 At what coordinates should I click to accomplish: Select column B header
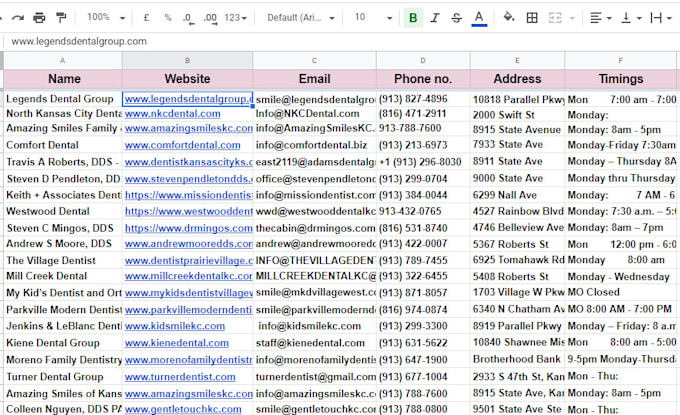tap(187, 61)
